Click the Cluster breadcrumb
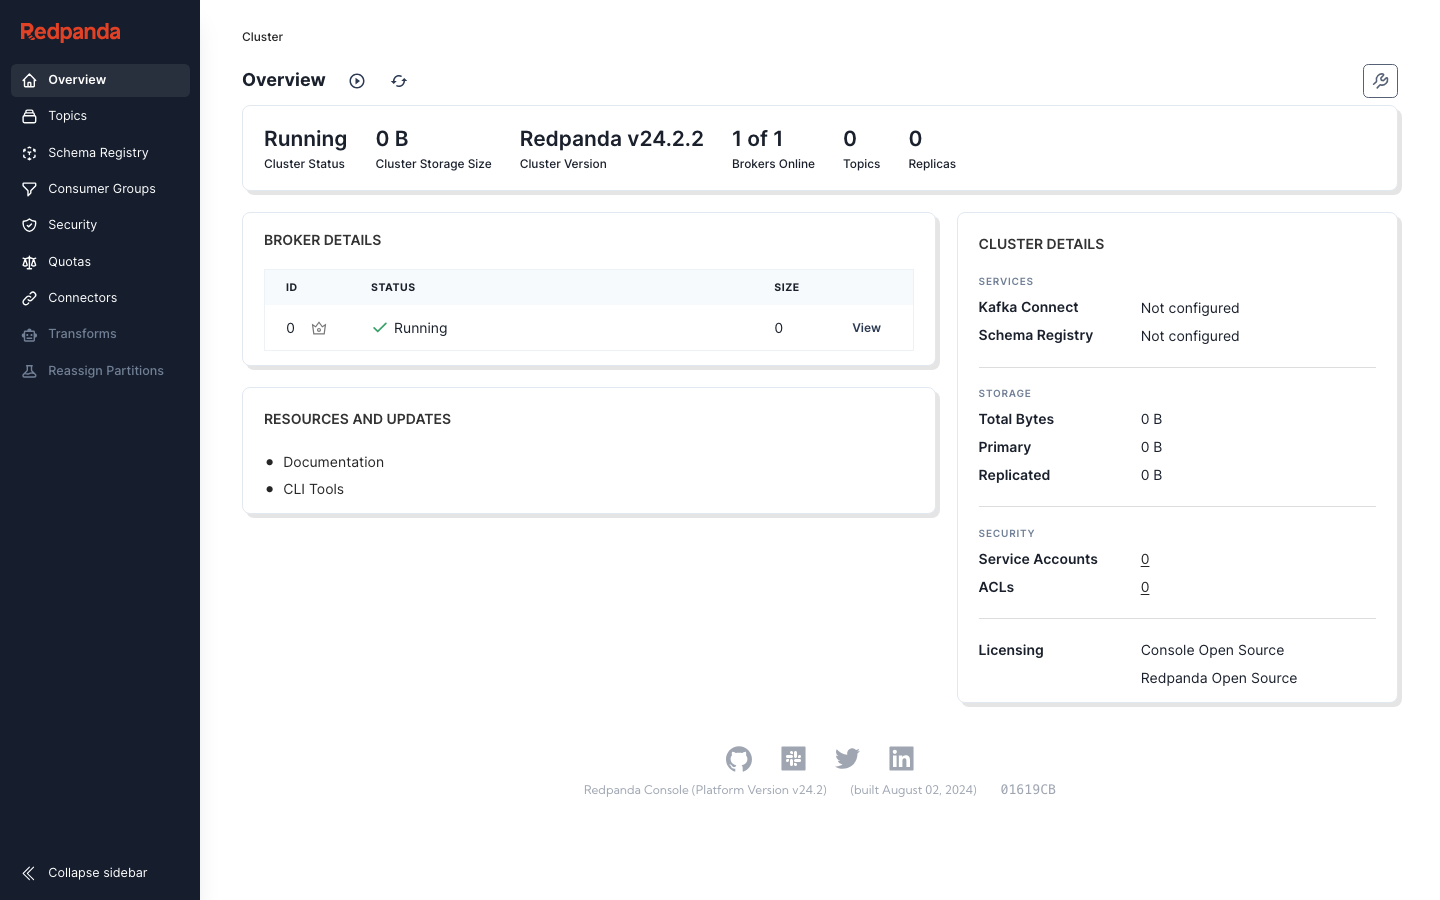The width and height of the screenshot is (1440, 900). pyautogui.click(x=262, y=37)
